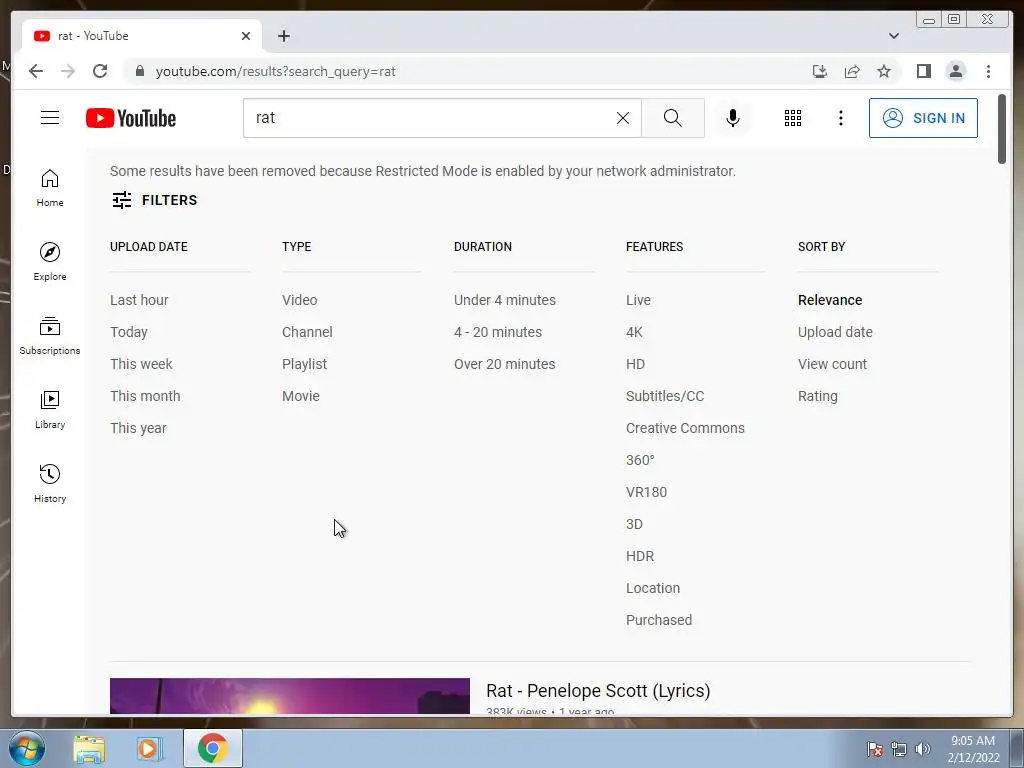Viewport: 1024px width, 768px height.
Task: Filter uploads by This week
Action: tap(141, 364)
